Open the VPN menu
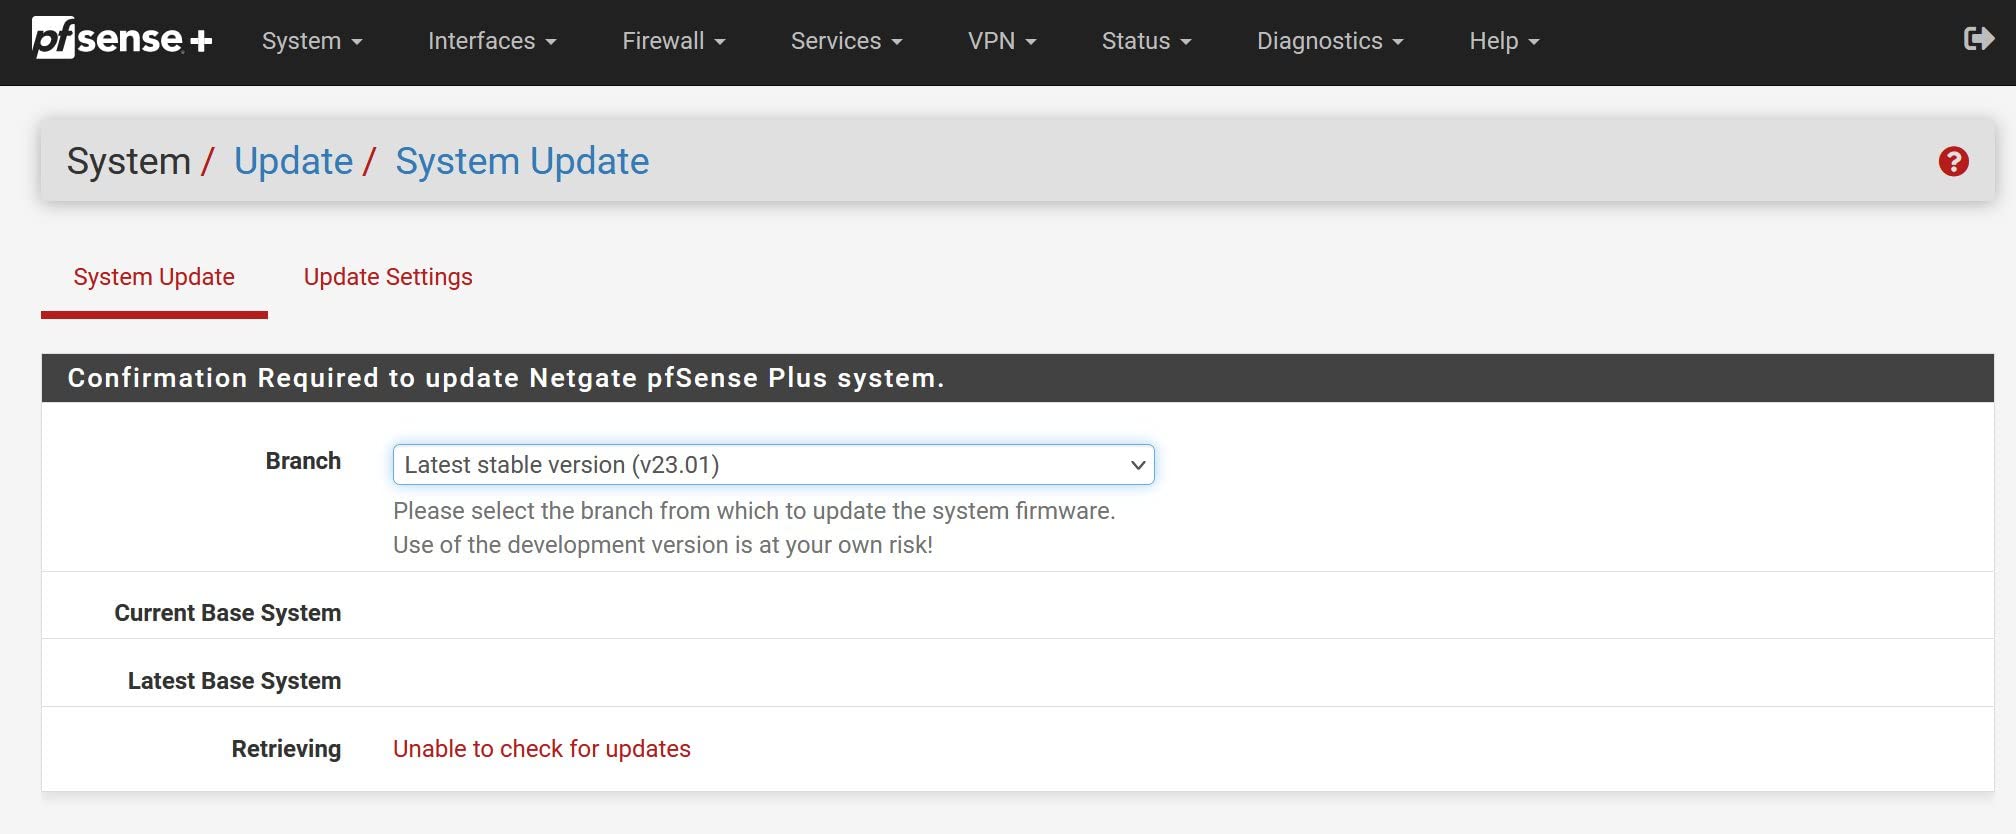 1001,41
